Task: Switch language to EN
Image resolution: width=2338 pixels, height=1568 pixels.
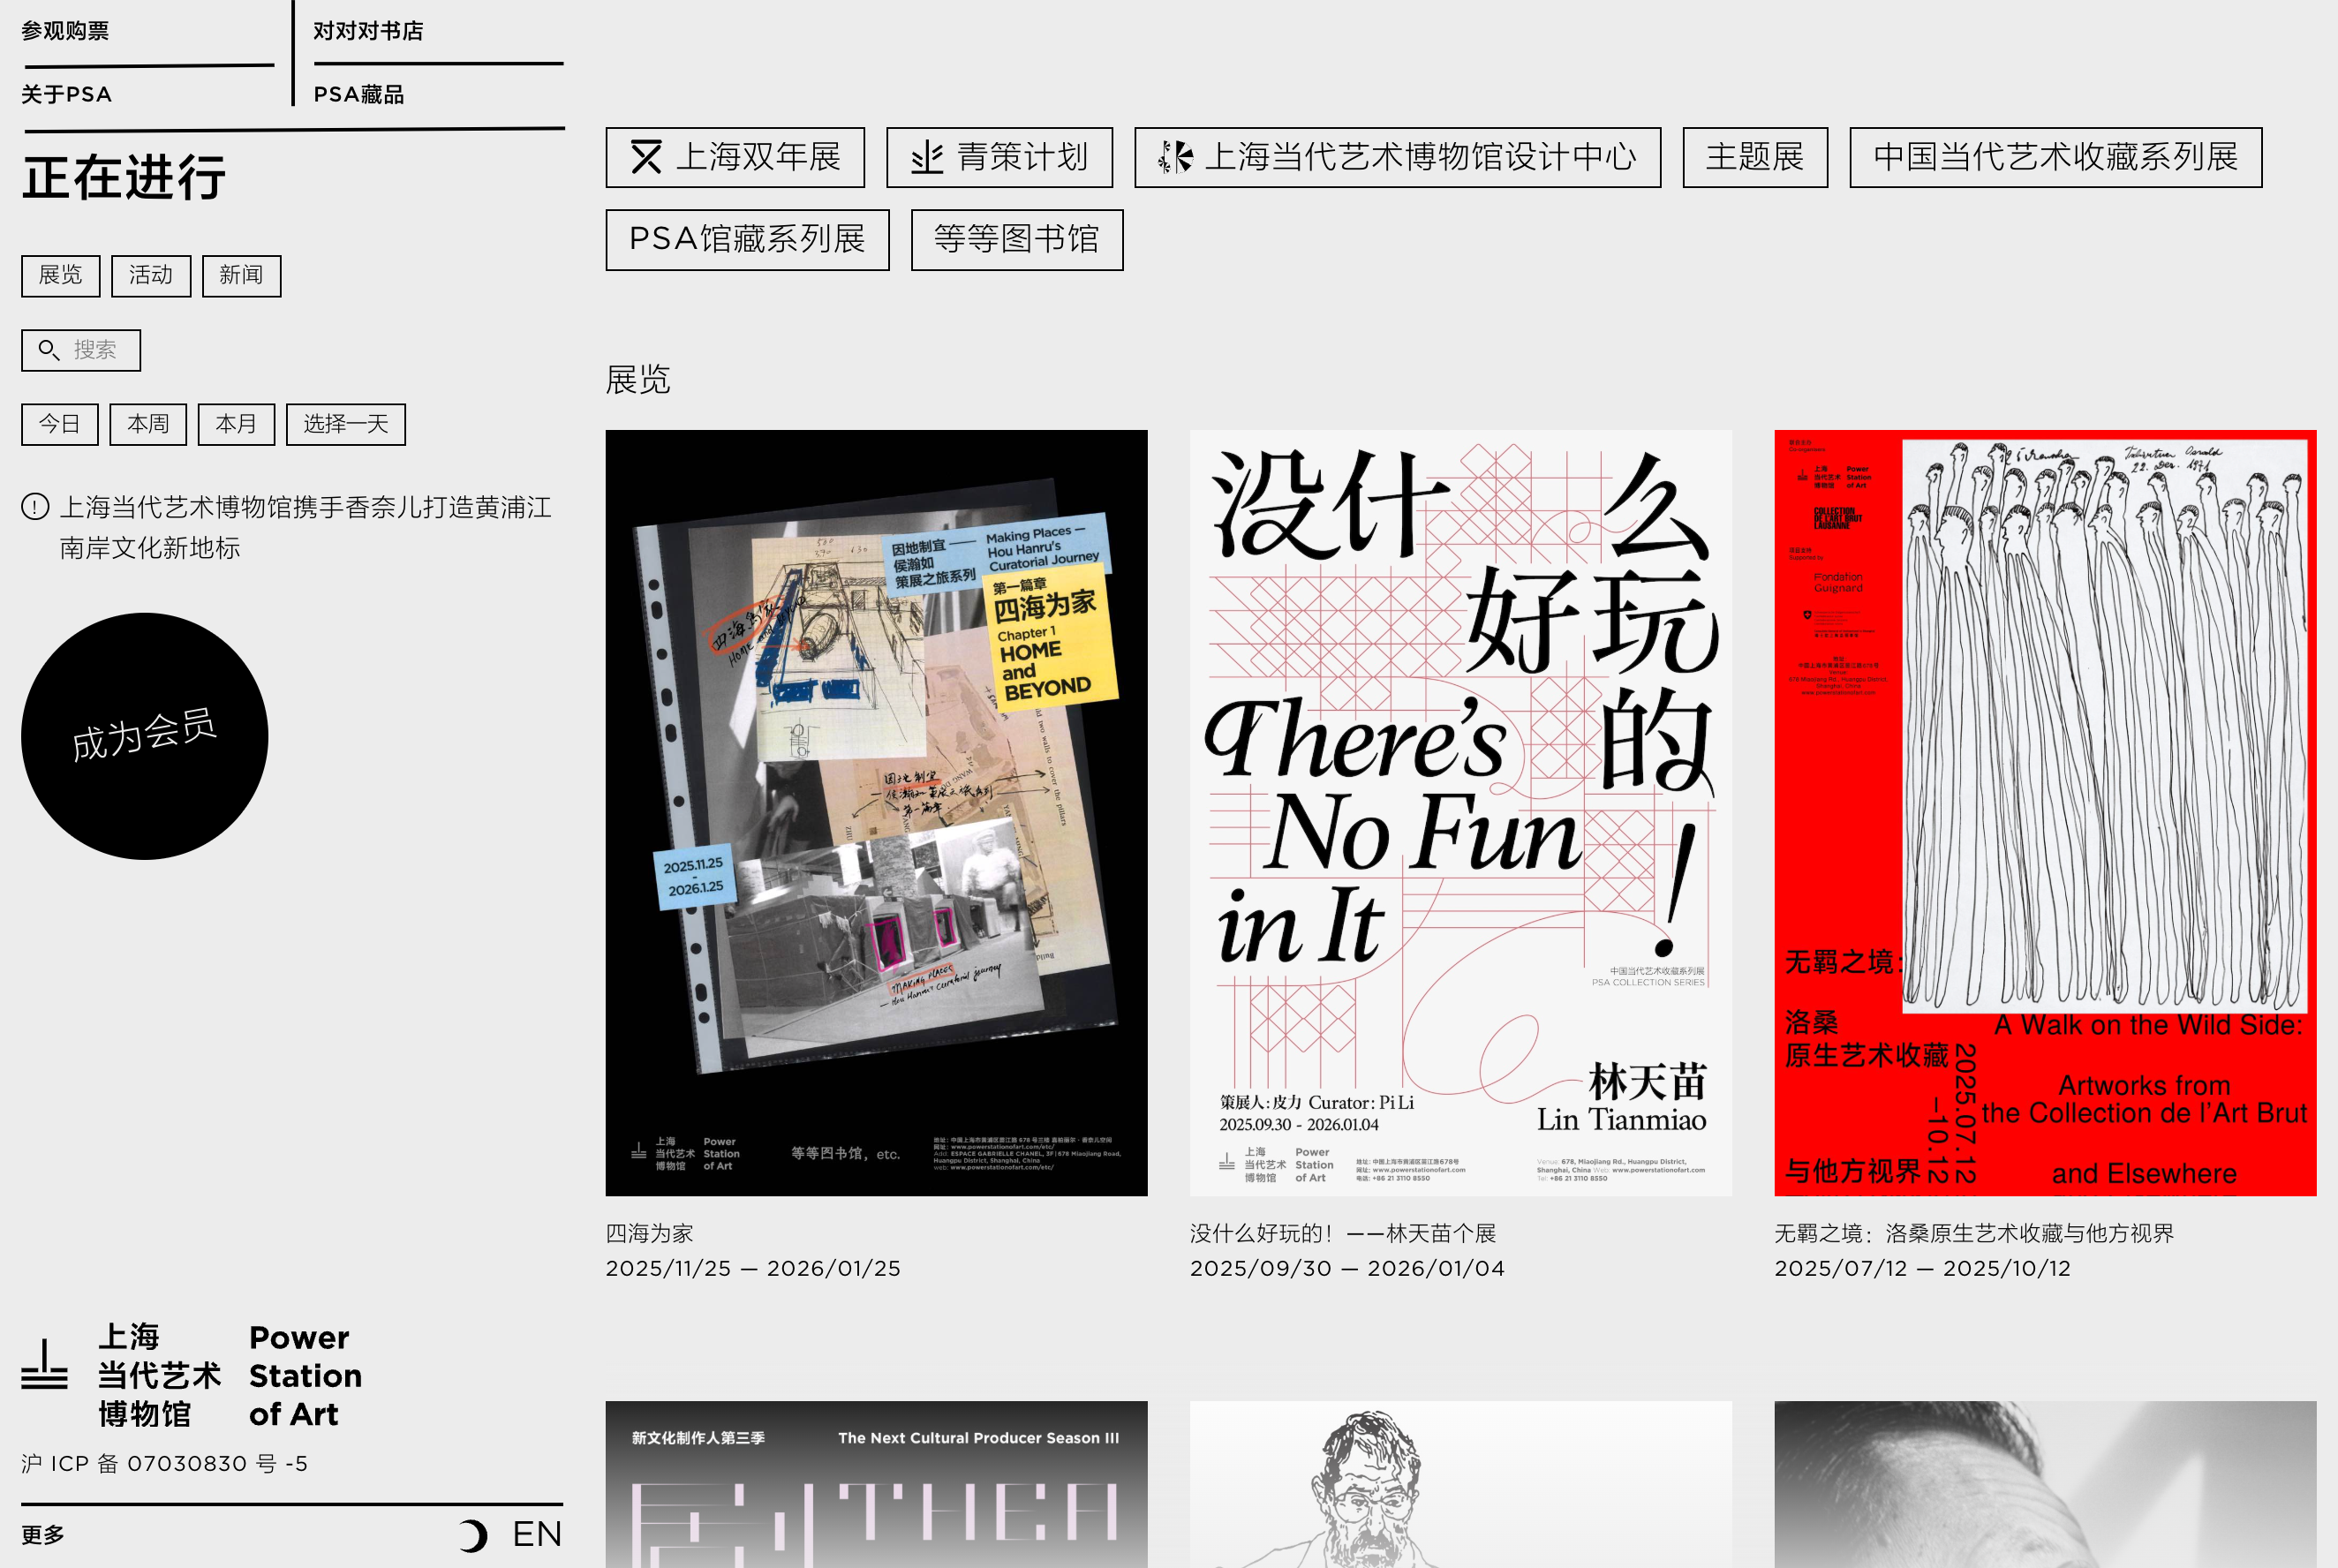Action: [x=537, y=1535]
